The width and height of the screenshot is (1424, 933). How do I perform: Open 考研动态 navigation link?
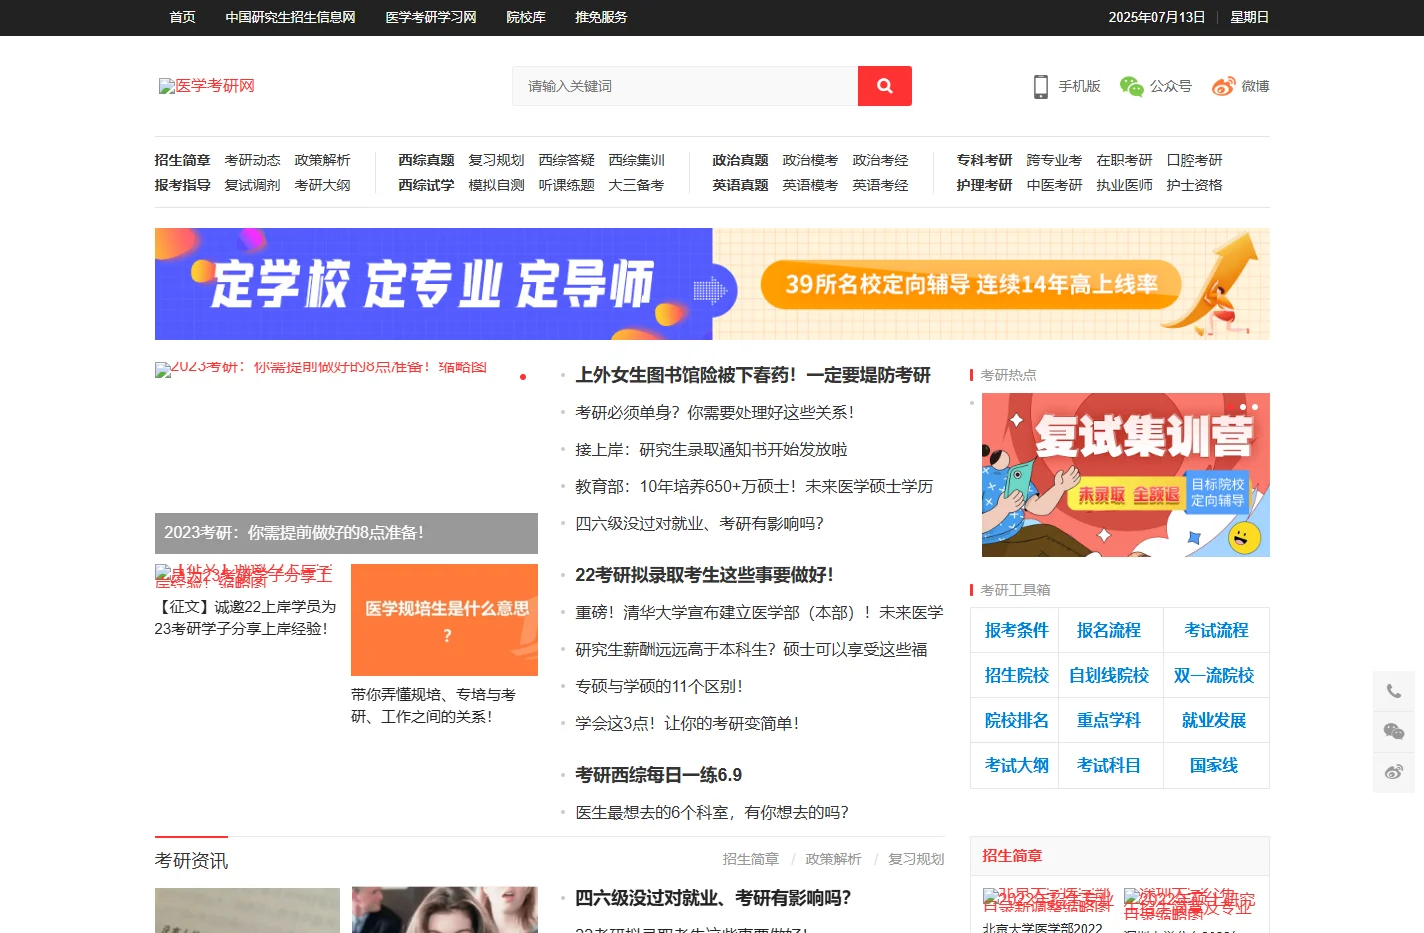252,160
